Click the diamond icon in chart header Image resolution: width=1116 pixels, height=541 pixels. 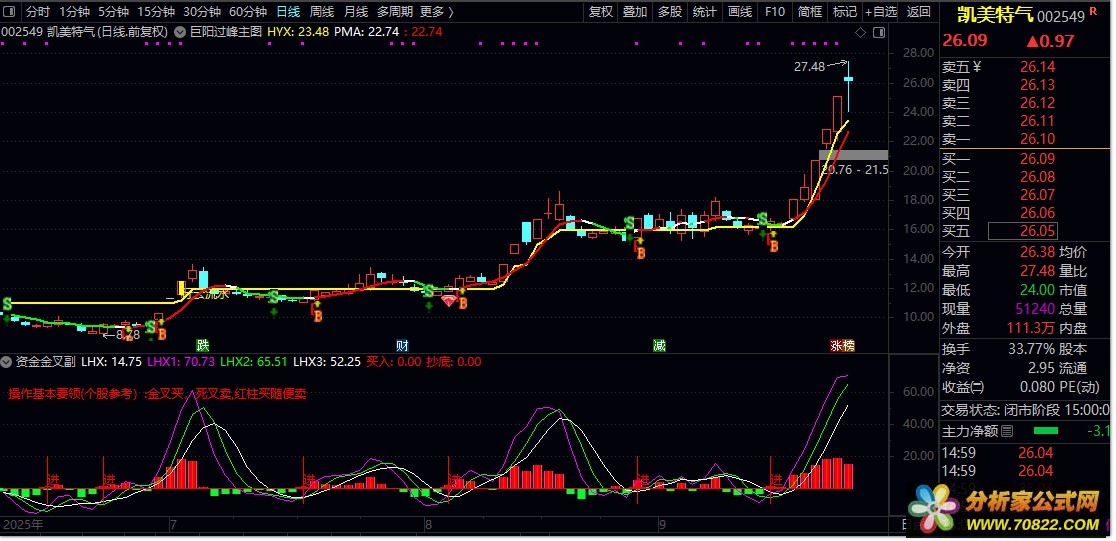860,32
